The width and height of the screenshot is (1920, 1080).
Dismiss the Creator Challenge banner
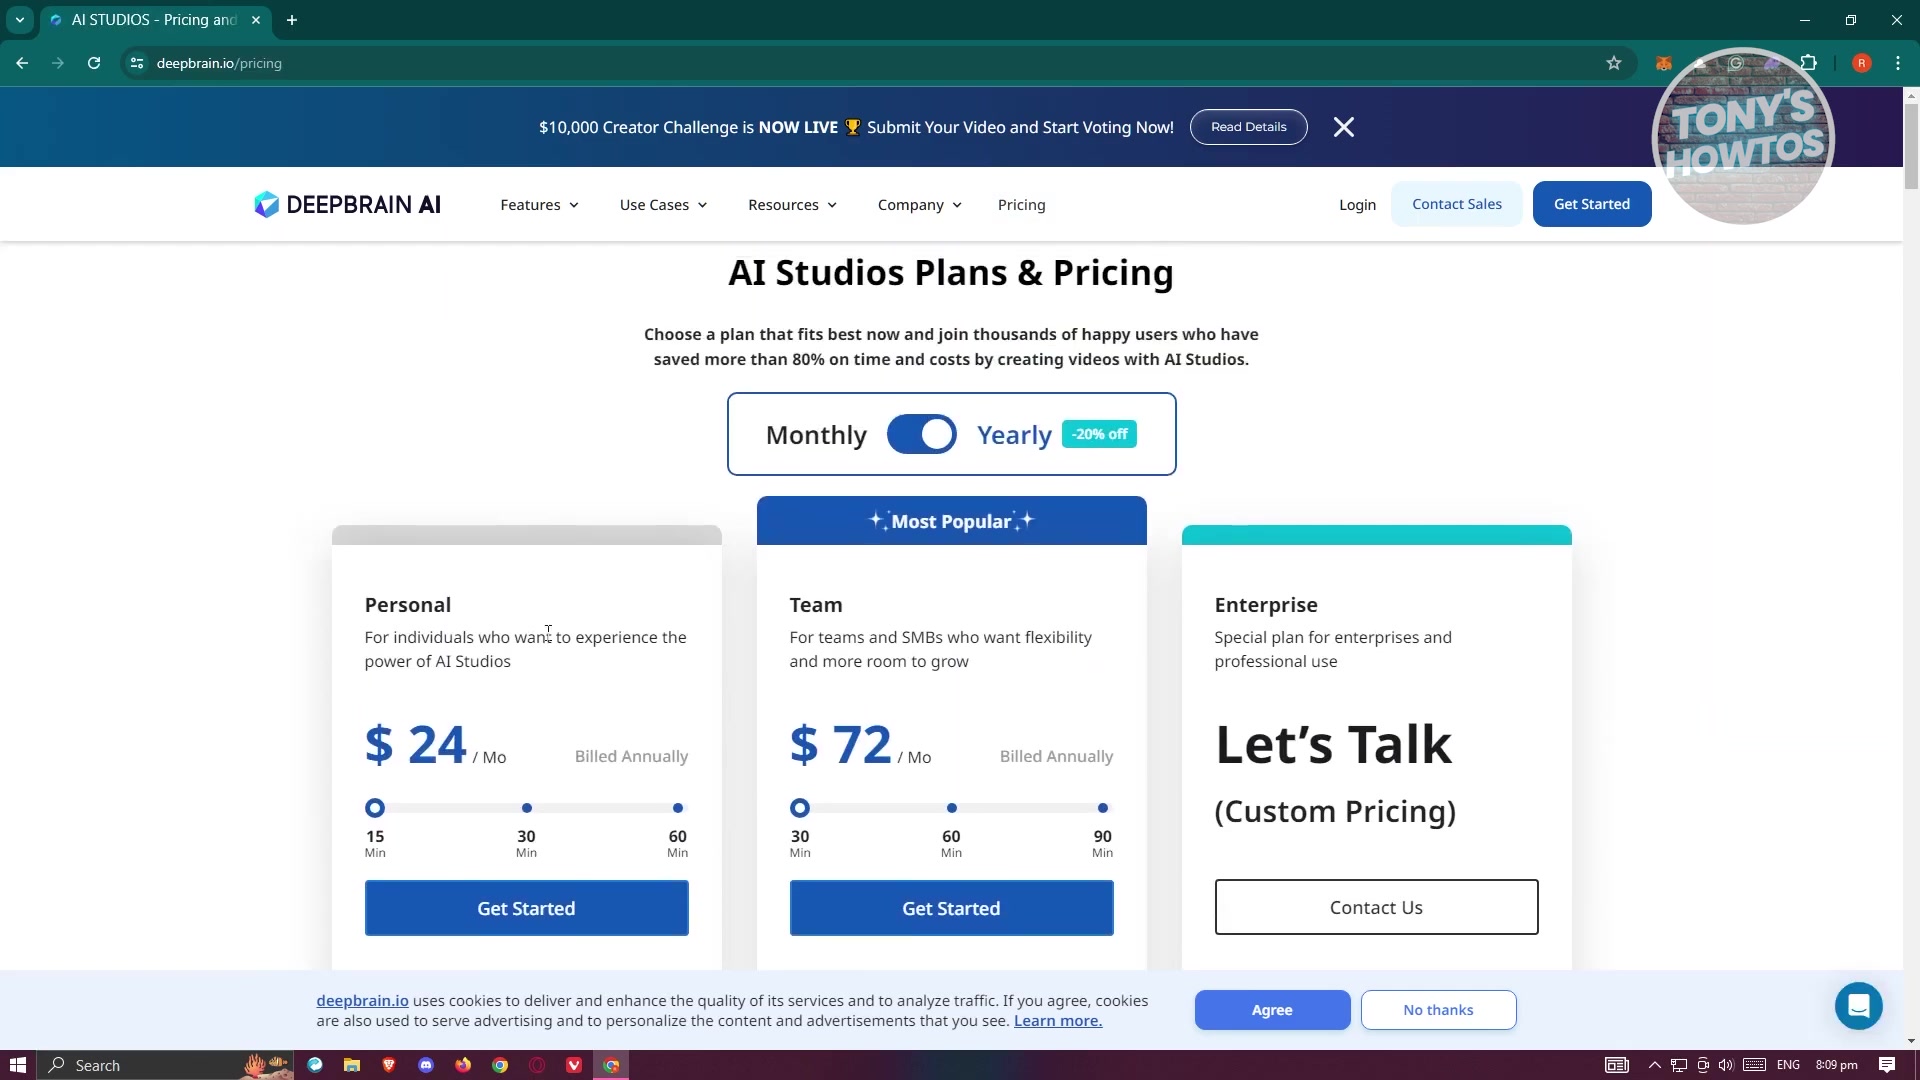click(1344, 127)
